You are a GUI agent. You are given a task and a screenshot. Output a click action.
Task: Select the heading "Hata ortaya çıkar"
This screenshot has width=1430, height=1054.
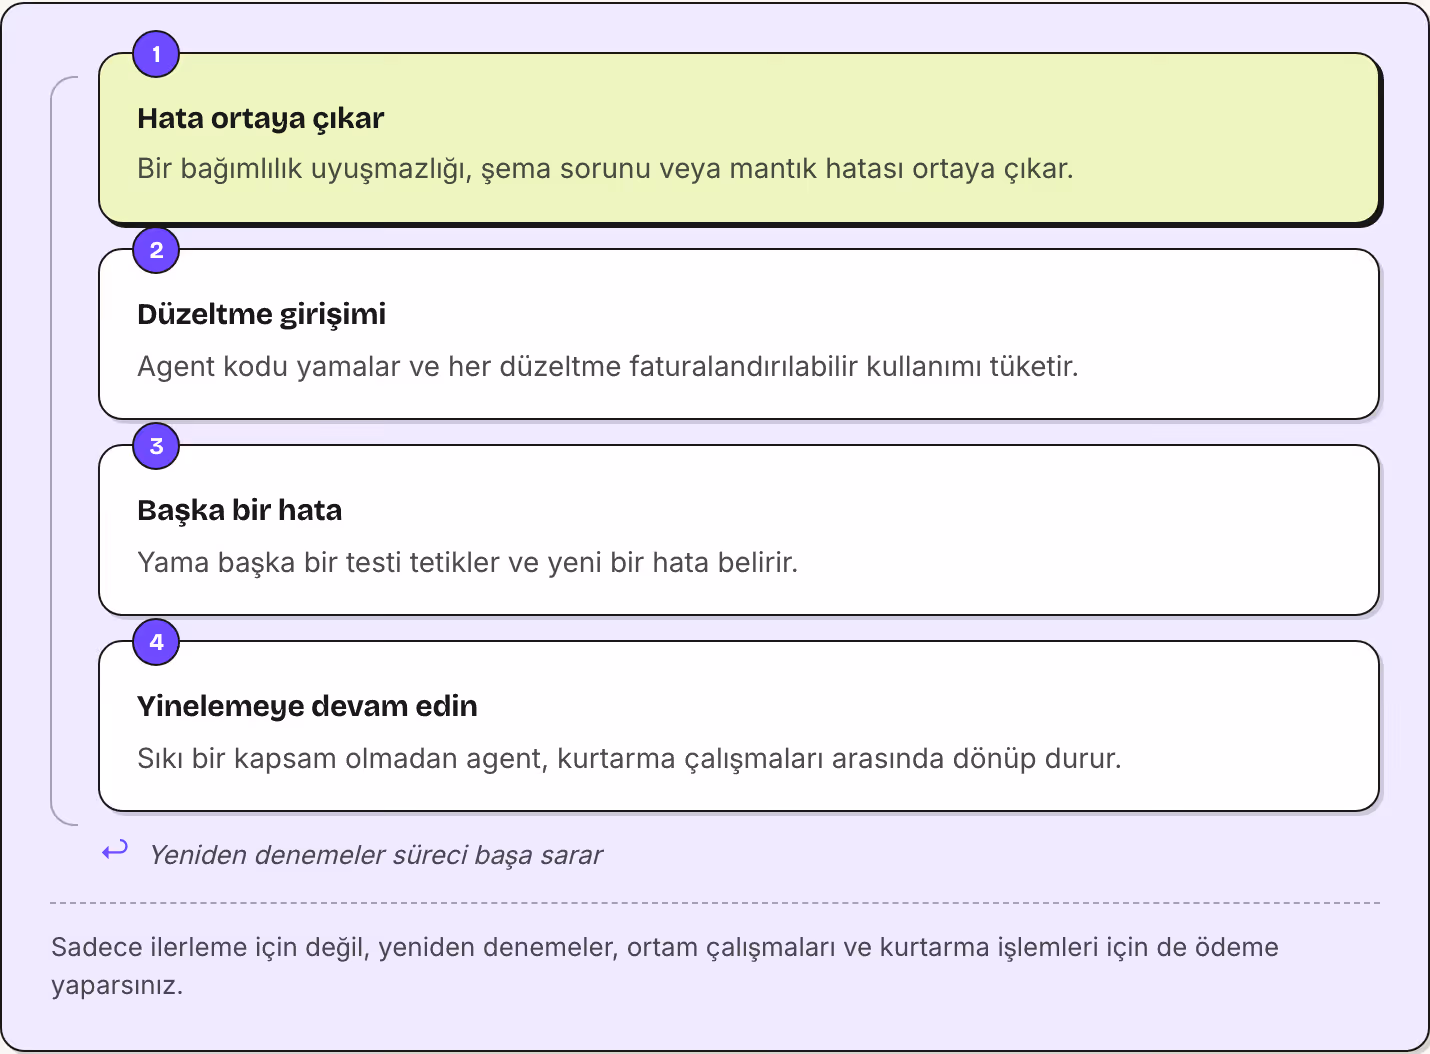tap(260, 118)
